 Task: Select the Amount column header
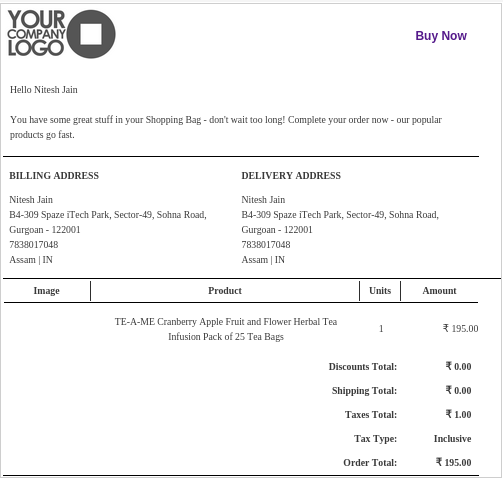coord(439,291)
